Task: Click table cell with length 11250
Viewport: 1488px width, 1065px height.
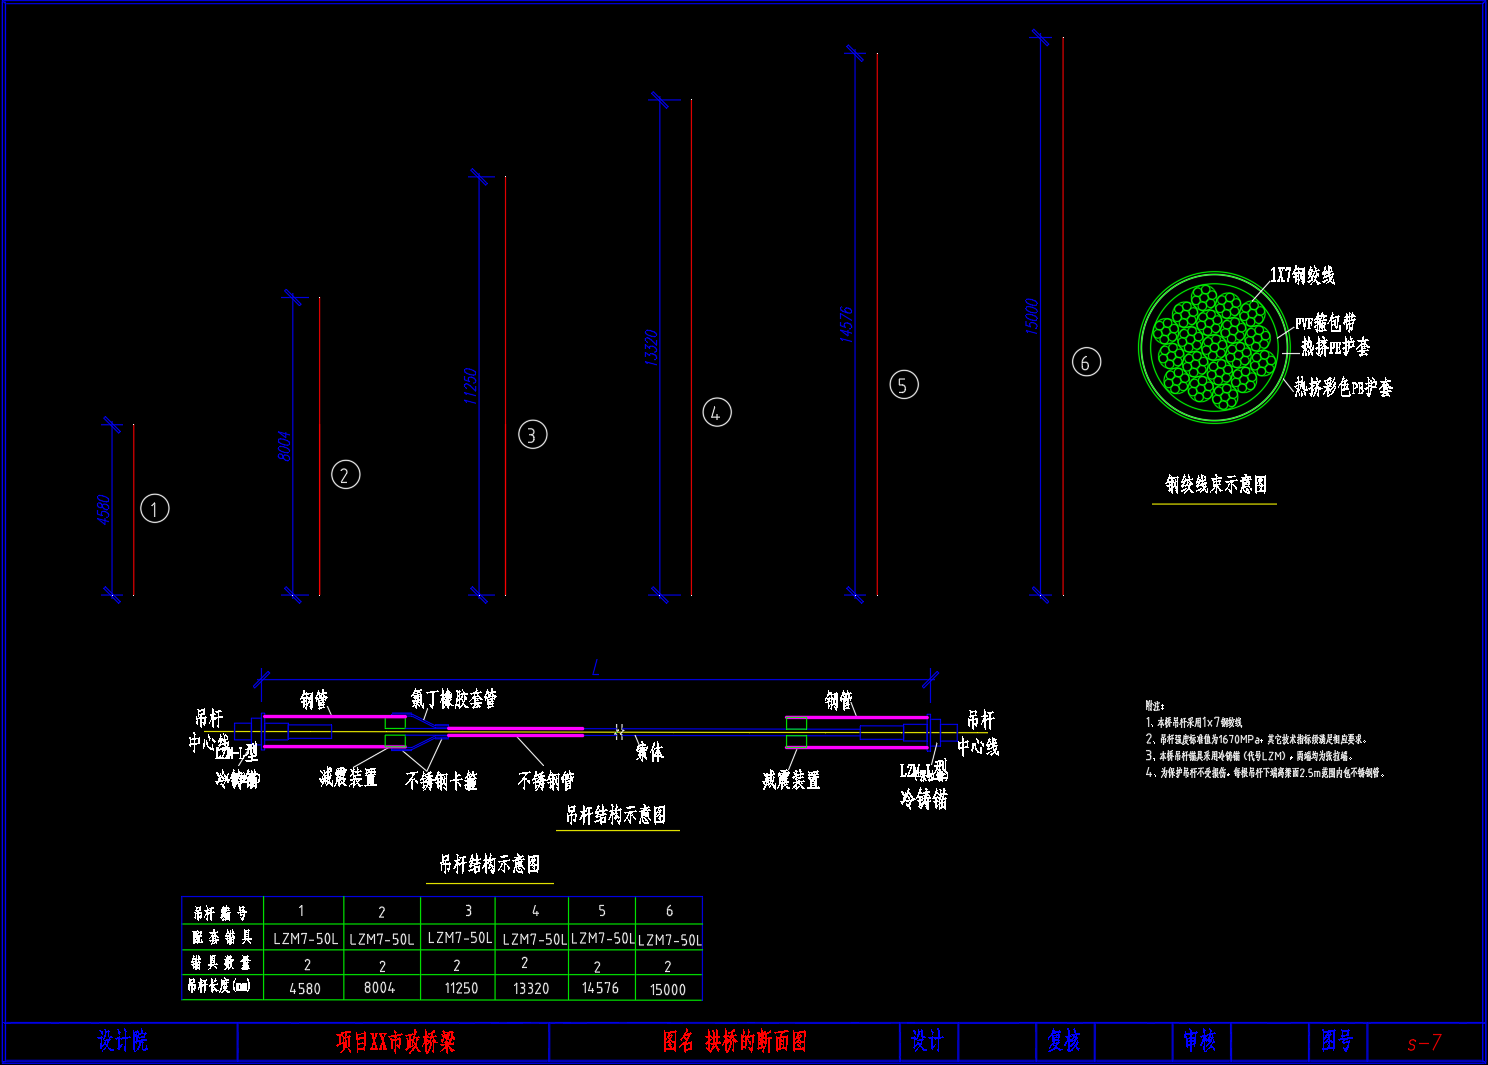Action: pos(461,988)
